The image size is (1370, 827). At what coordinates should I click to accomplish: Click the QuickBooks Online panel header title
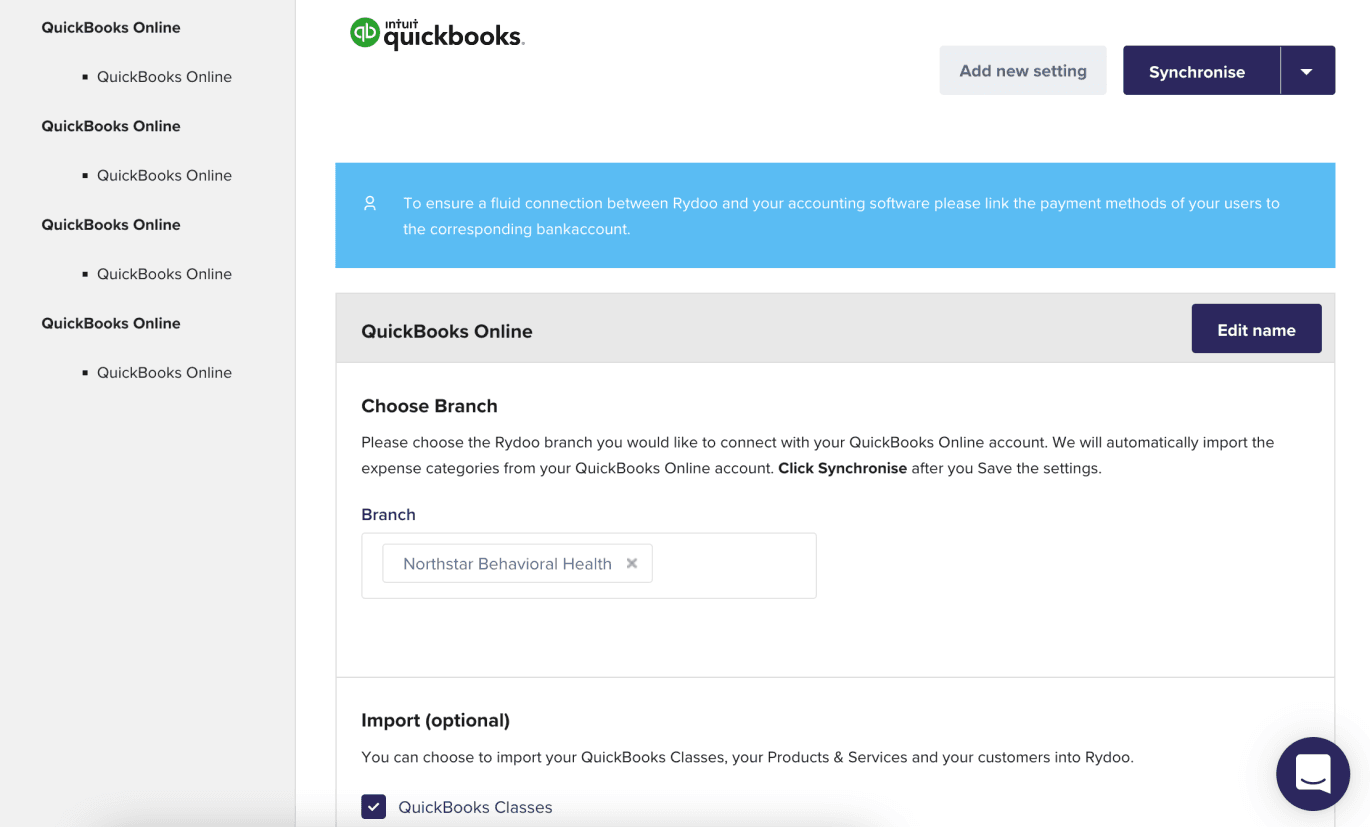[x=447, y=331]
